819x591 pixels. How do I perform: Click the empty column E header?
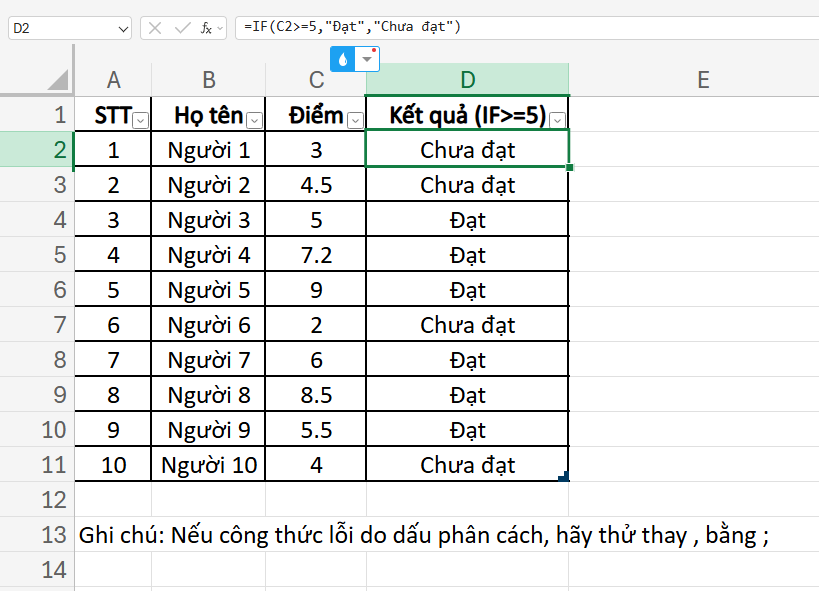tap(703, 78)
